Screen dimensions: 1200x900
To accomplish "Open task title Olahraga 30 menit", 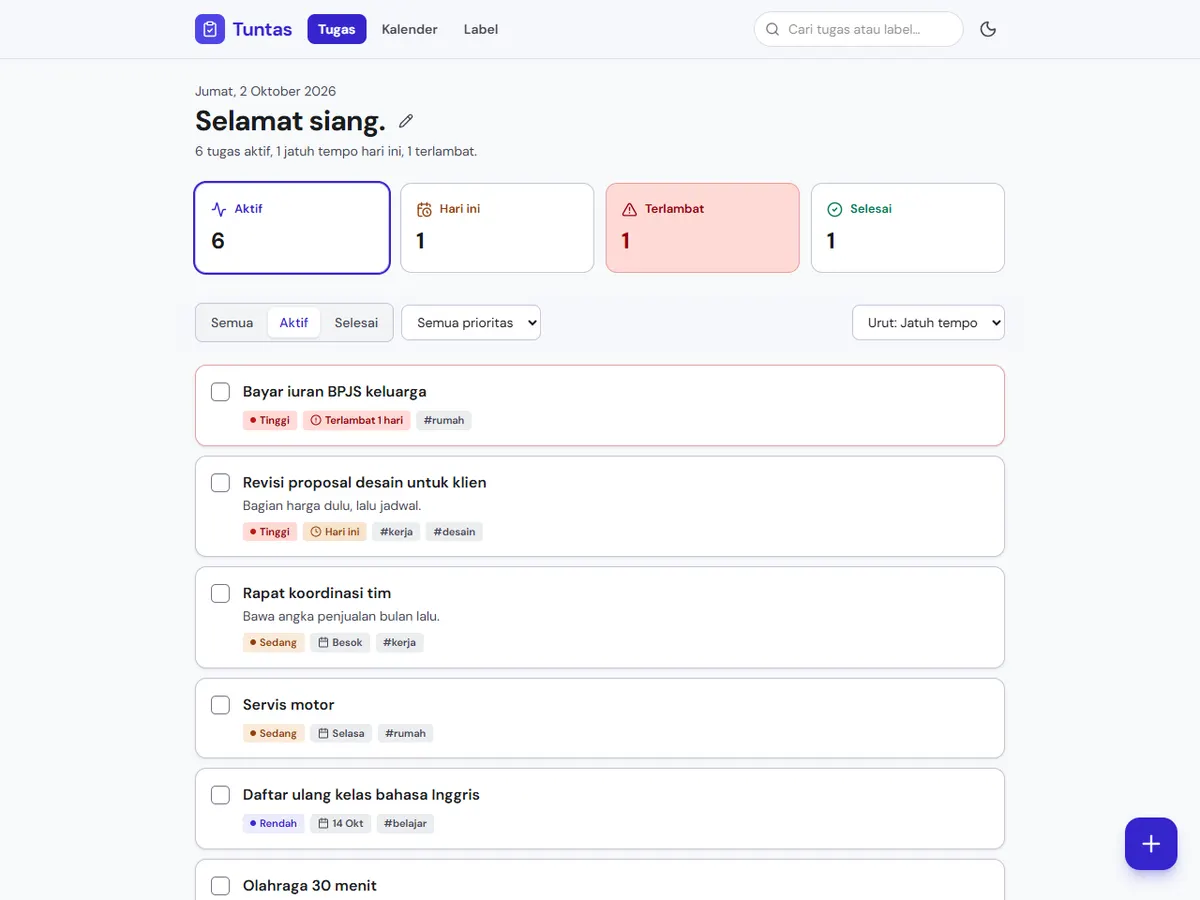I will click(x=310, y=885).
